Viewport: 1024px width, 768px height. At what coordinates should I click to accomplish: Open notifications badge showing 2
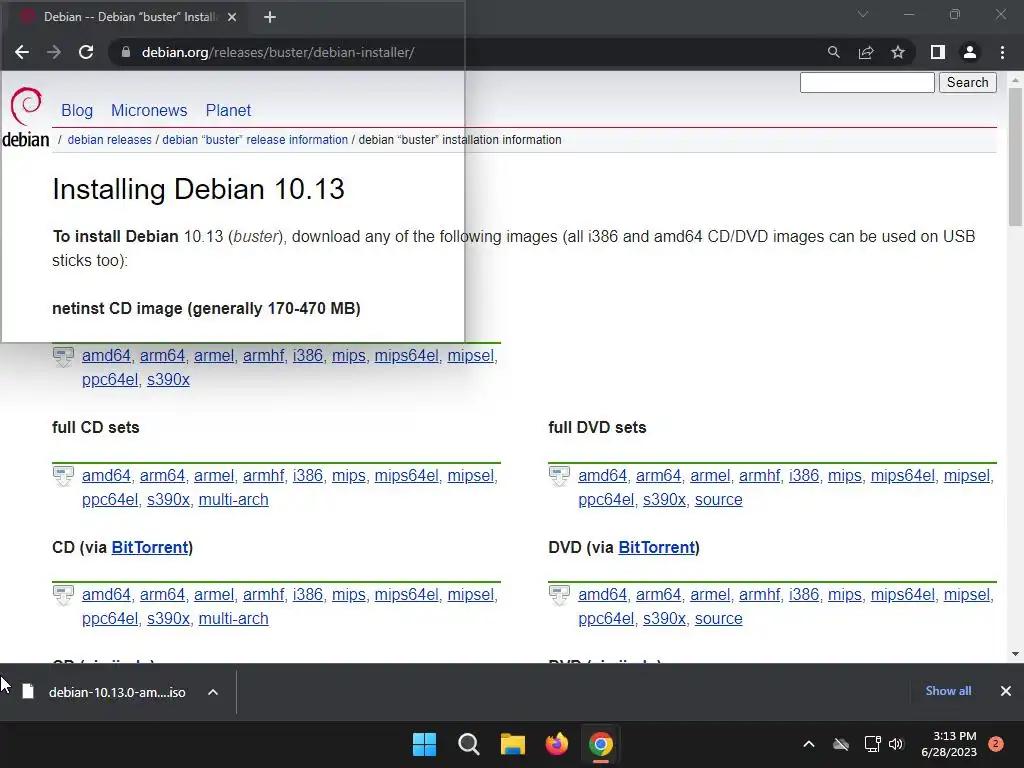[x=996, y=744]
